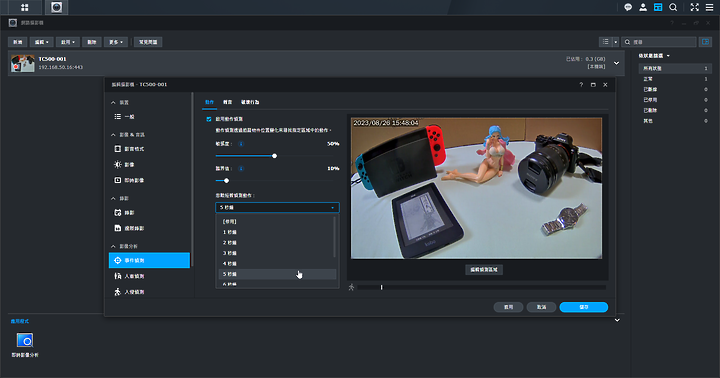This screenshot has height=378, width=720.
Task: Click threshold info icon
Action: (x=241, y=169)
